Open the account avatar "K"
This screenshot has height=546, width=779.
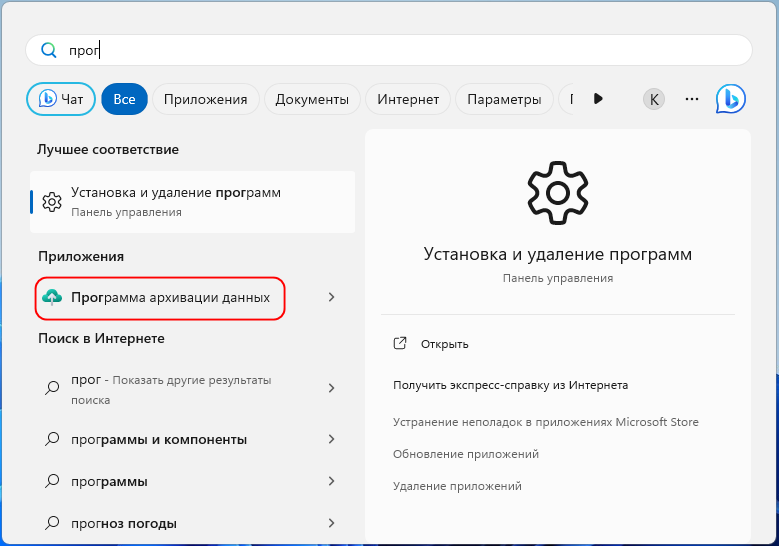coord(654,99)
